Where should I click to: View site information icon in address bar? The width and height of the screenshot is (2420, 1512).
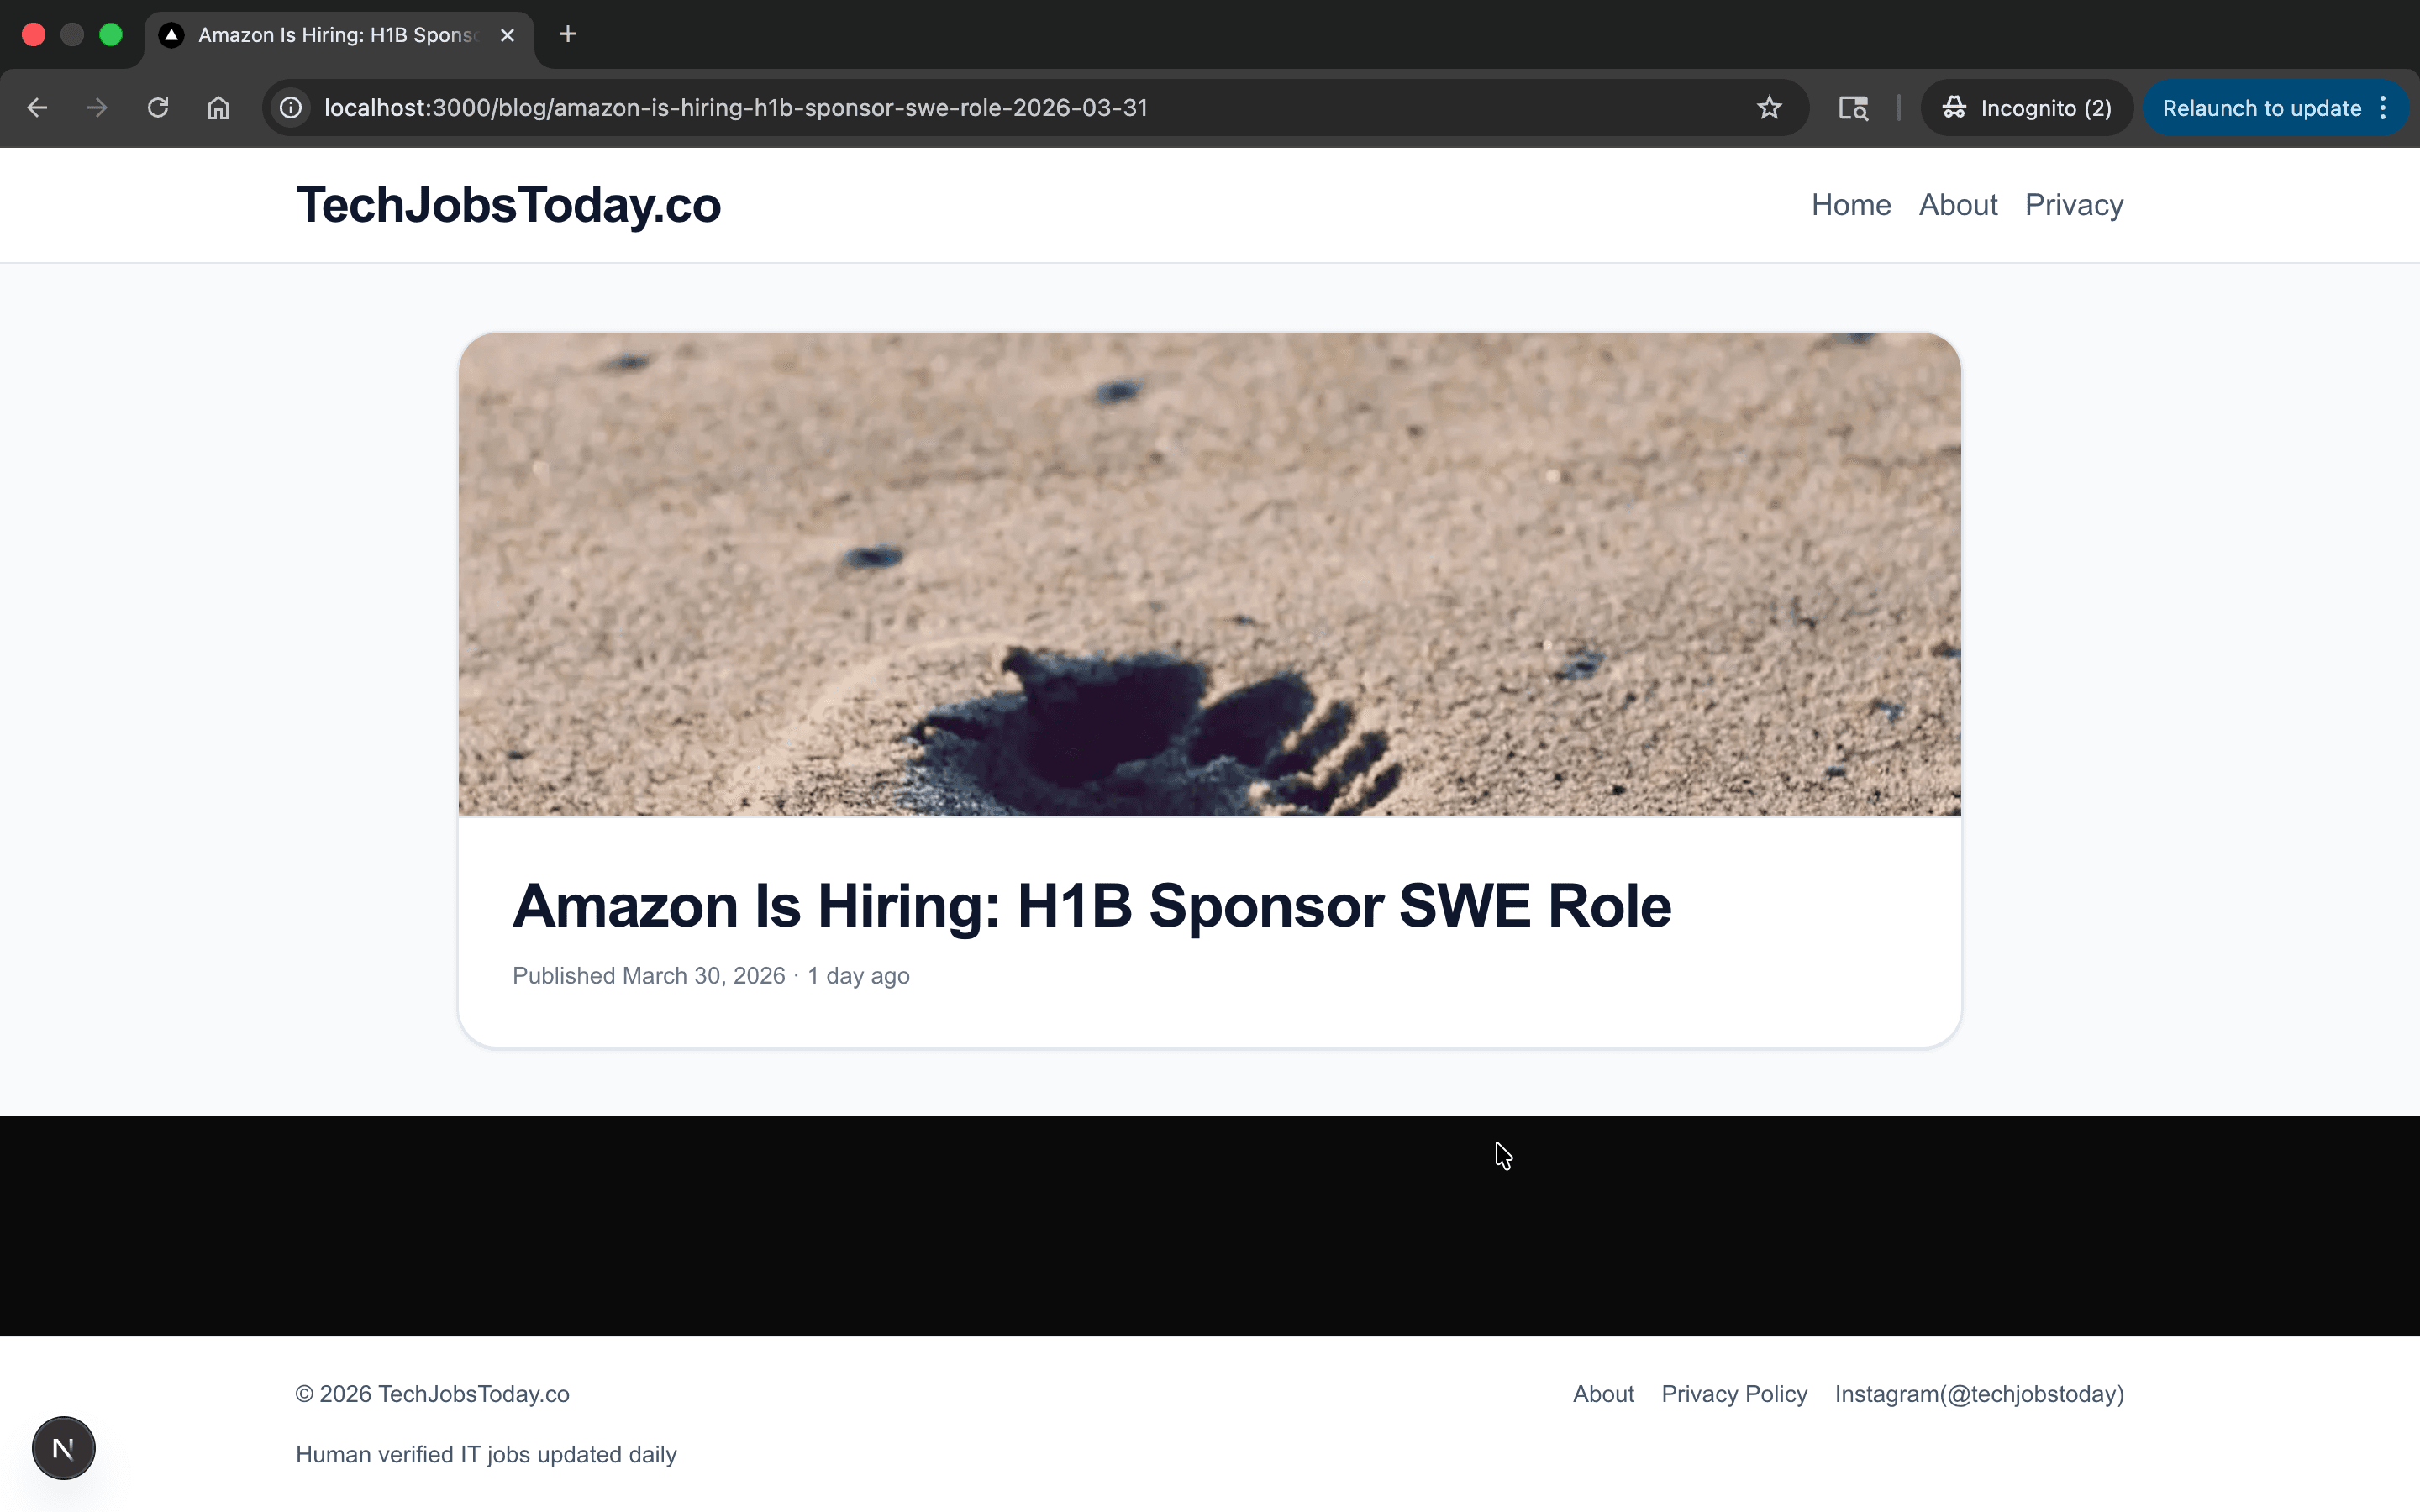pos(291,108)
